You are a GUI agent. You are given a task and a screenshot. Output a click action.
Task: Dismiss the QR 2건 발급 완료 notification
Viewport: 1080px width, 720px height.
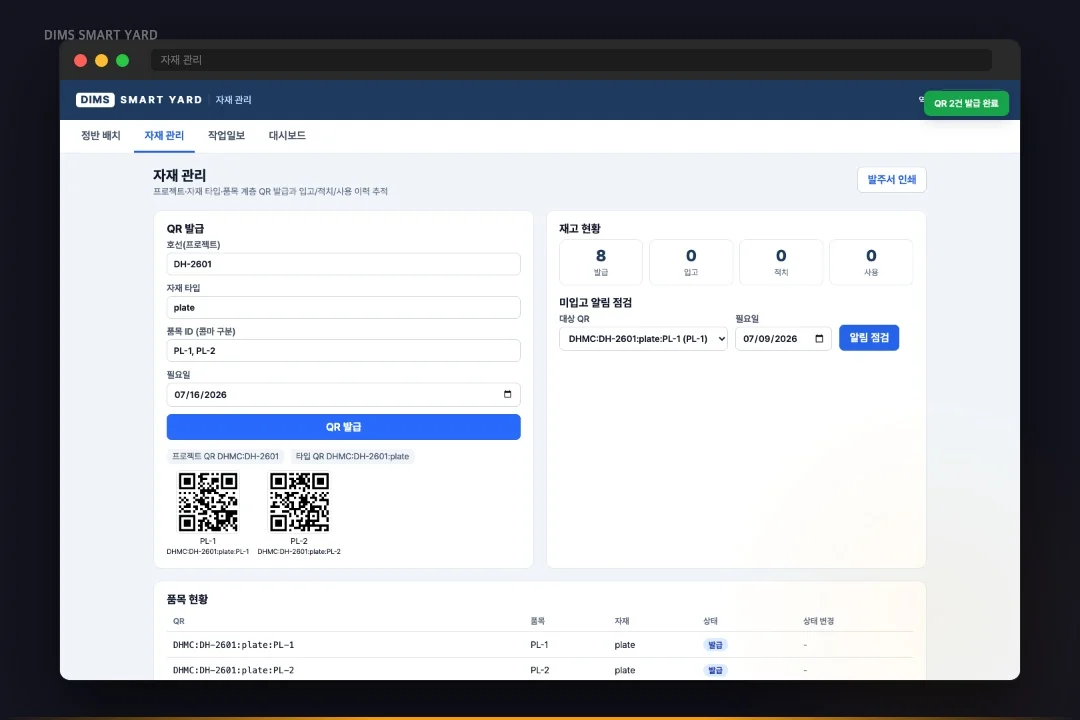click(x=966, y=103)
